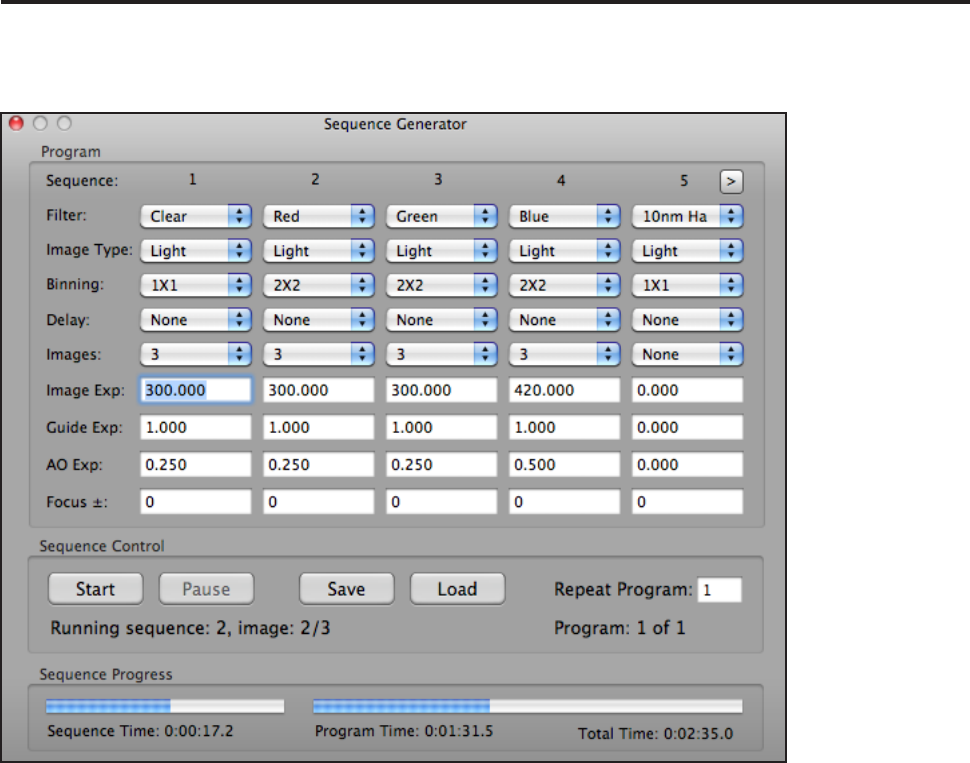Save the sequence program
Screen dimensions: 970x763
(346, 589)
